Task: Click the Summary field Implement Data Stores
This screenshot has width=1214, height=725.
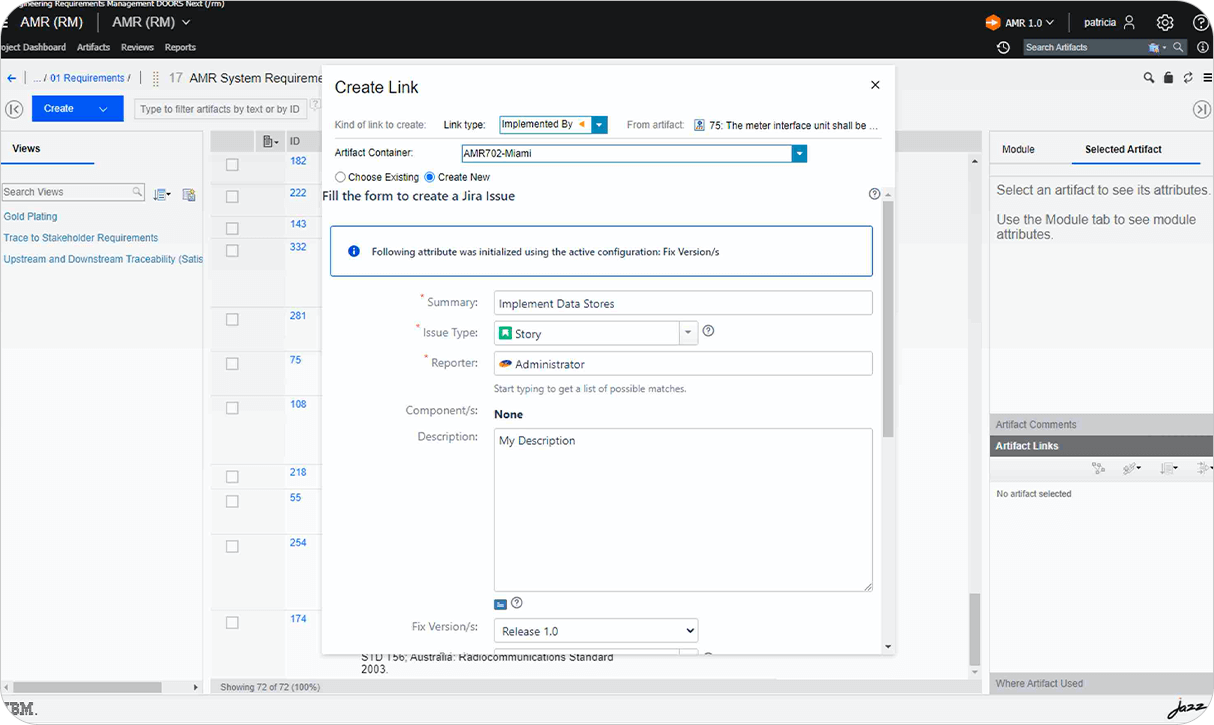Action: point(683,303)
